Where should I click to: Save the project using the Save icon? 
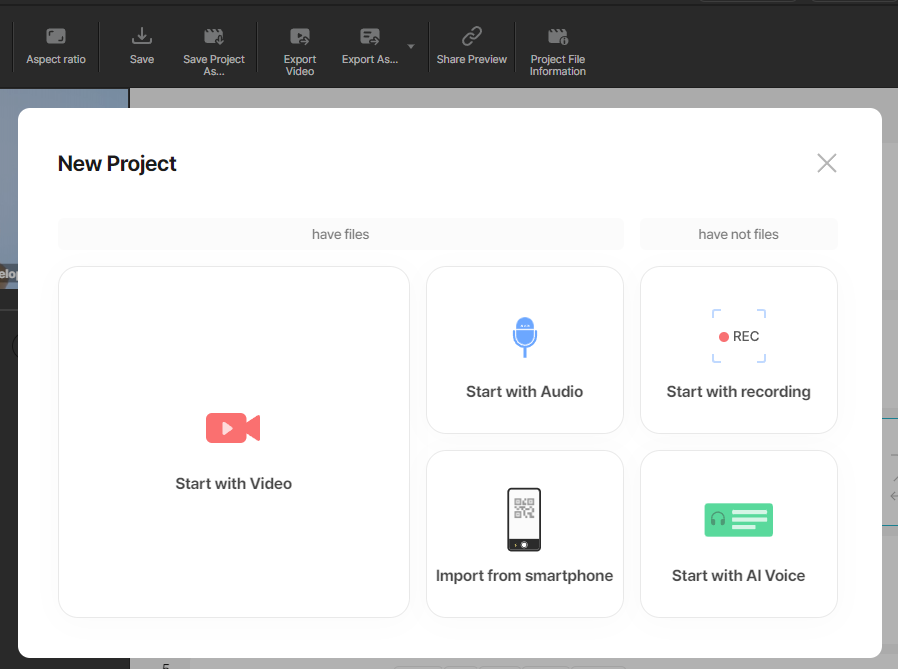pos(142,38)
